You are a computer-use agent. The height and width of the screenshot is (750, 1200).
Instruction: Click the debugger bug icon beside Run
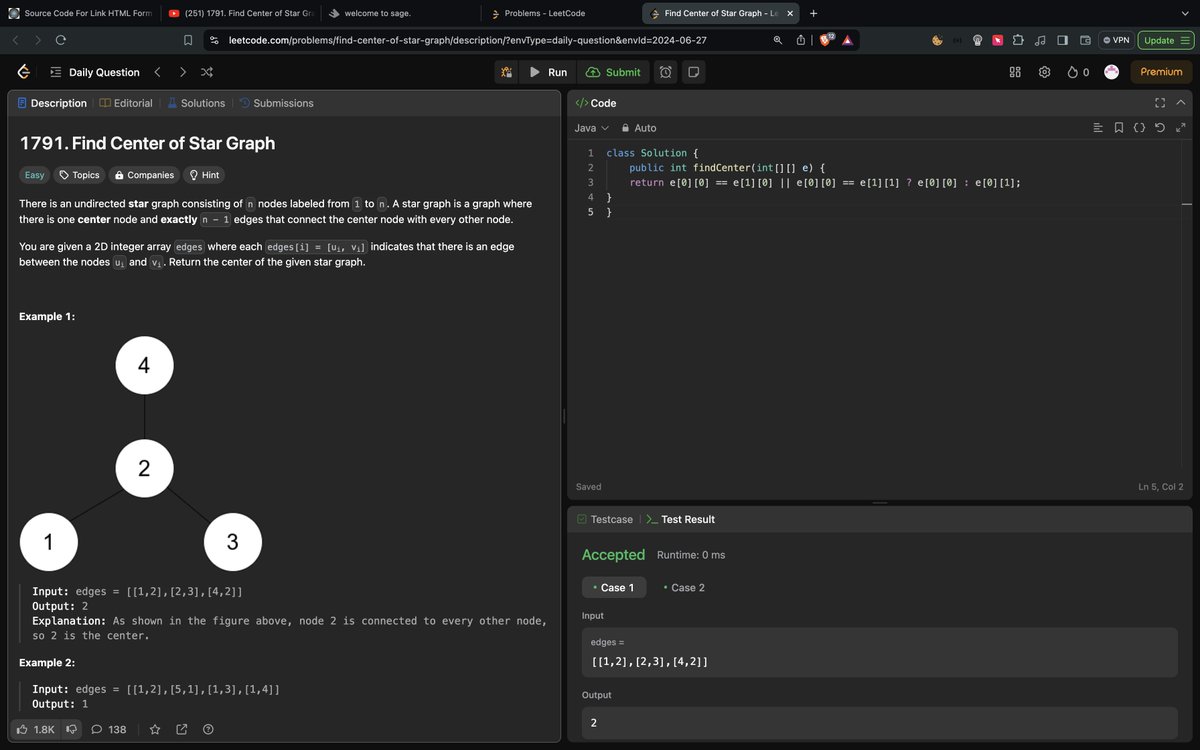[x=507, y=72]
